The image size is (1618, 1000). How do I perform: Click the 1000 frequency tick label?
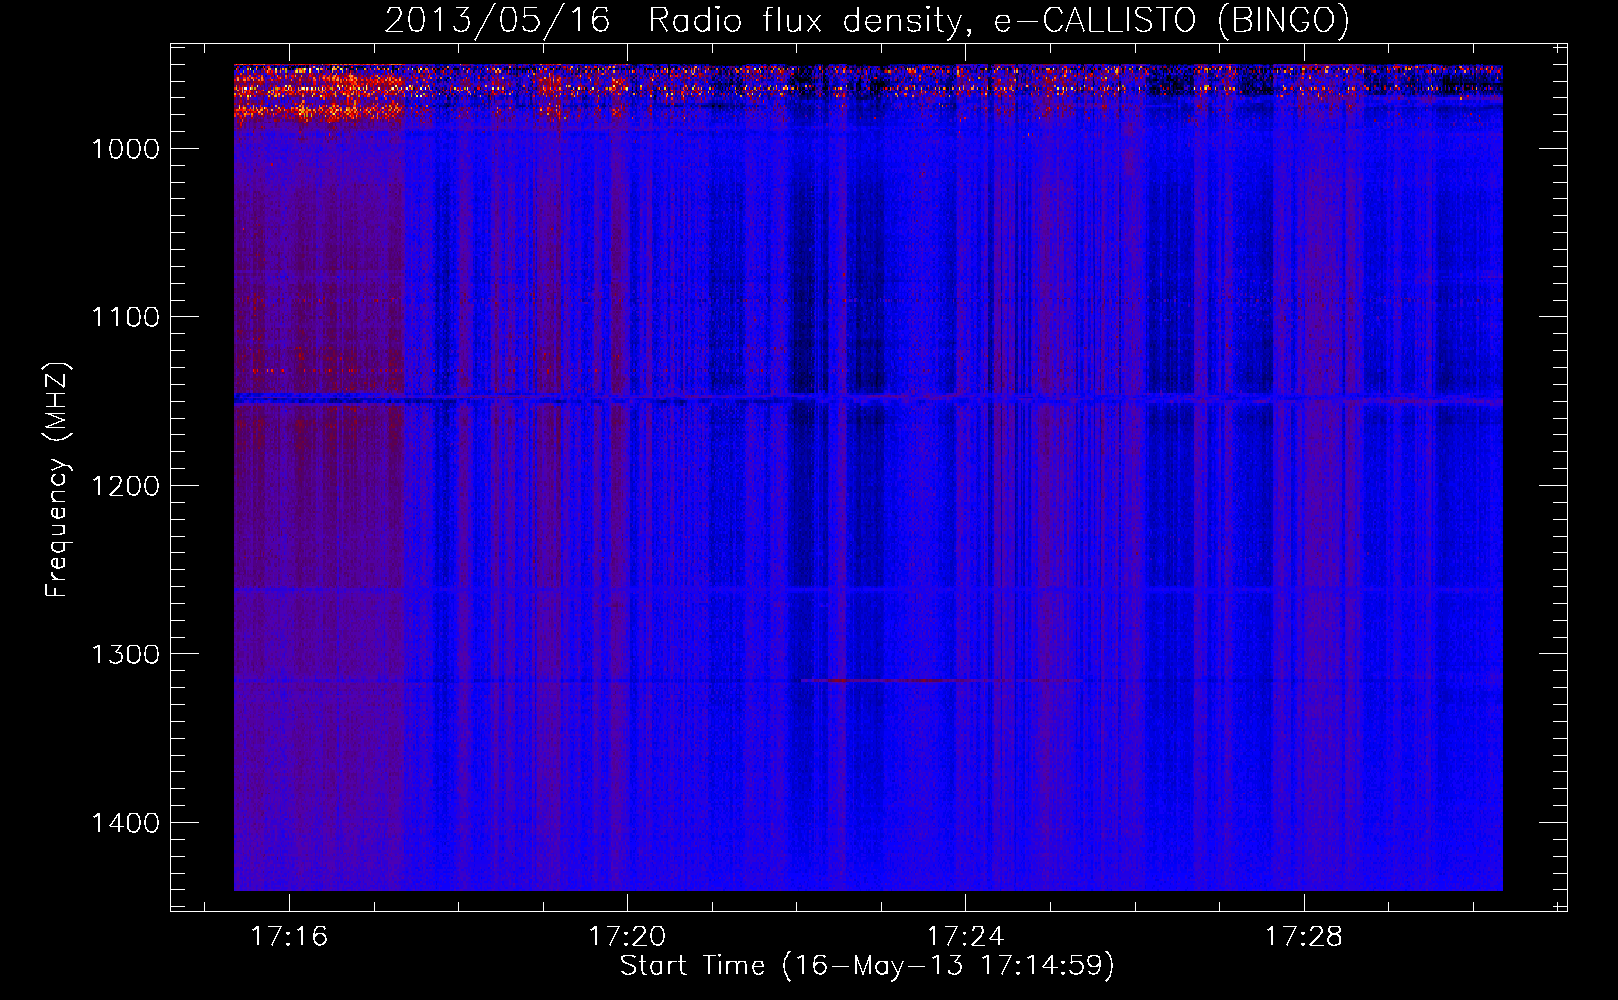[126, 149]
